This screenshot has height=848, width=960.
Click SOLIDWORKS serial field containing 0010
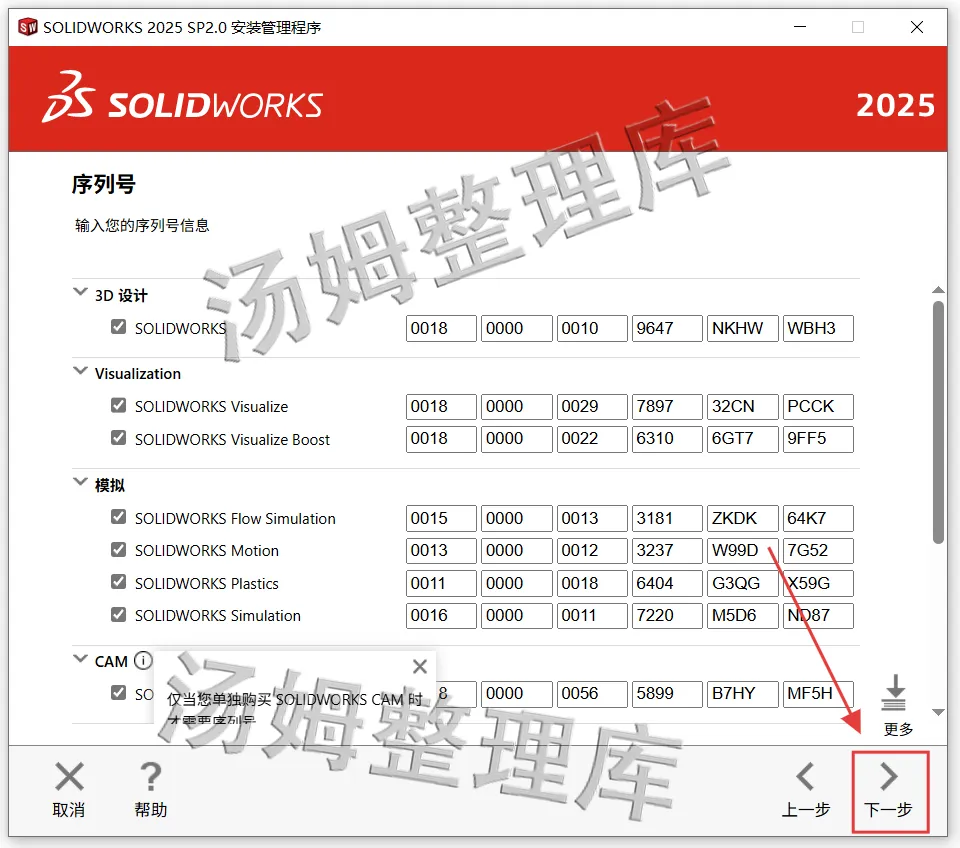(x=591, y=328)
